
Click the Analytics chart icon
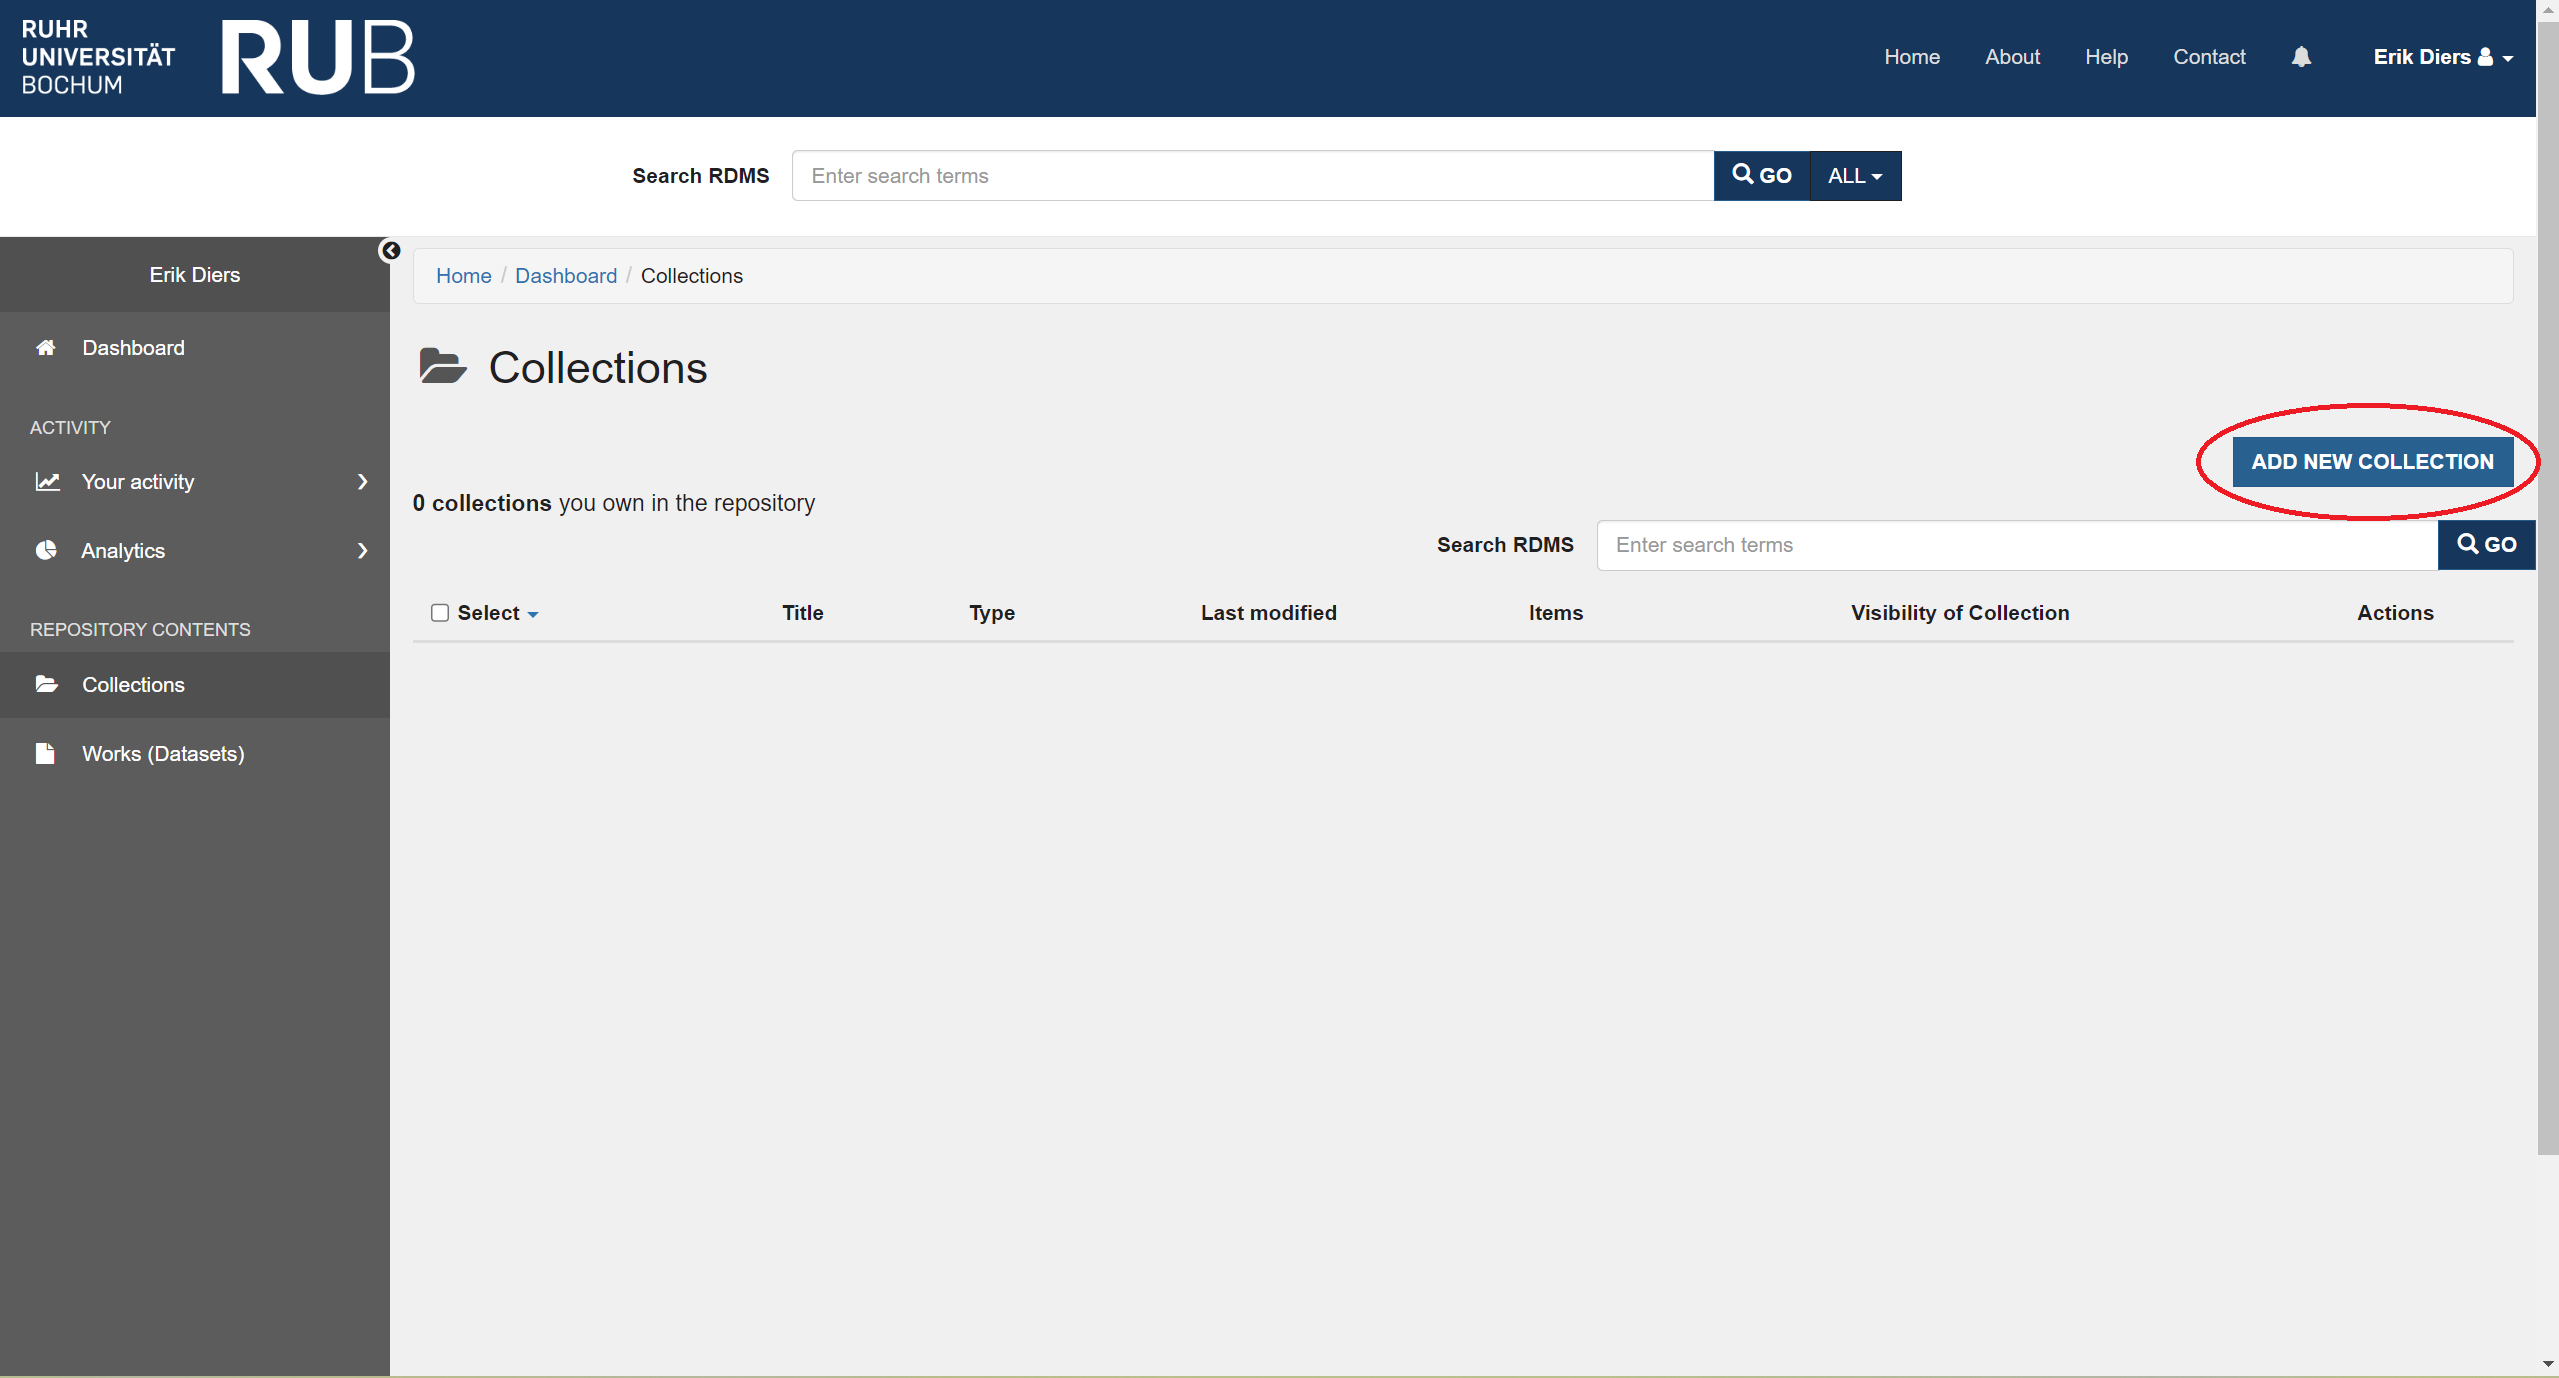point(48,548)
